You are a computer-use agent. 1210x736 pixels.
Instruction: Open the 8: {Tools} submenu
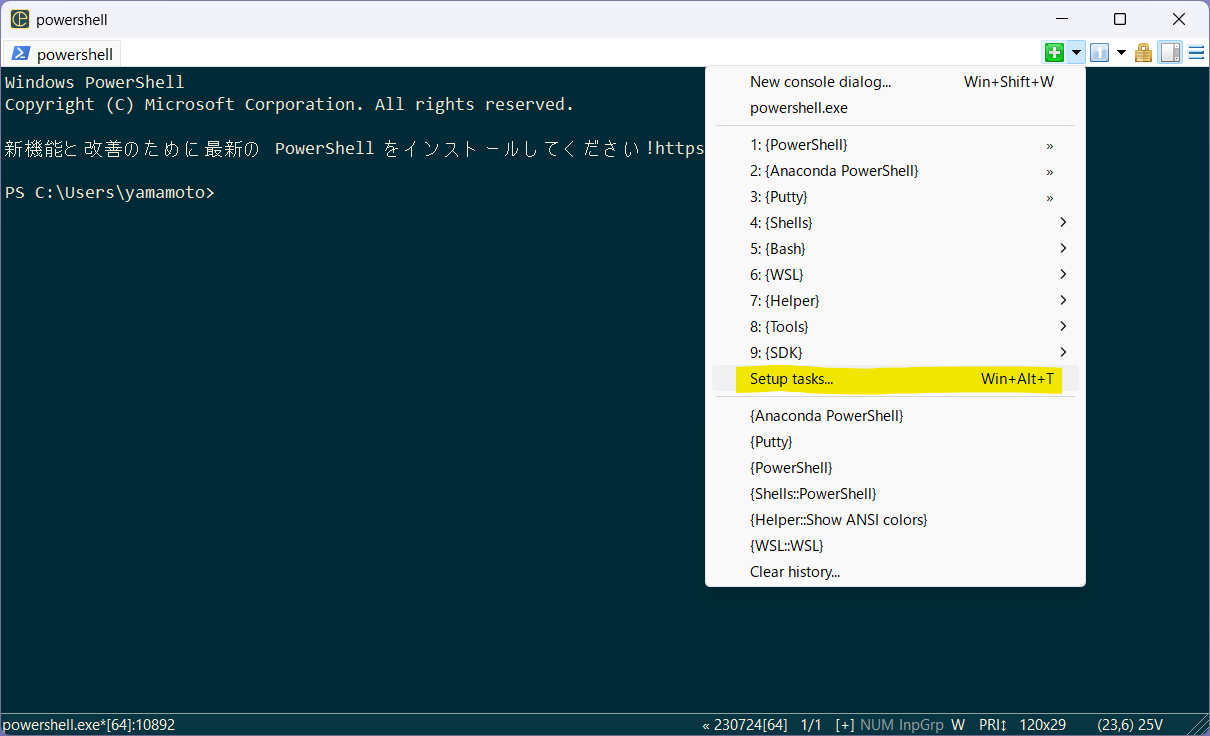click(895, 327)
